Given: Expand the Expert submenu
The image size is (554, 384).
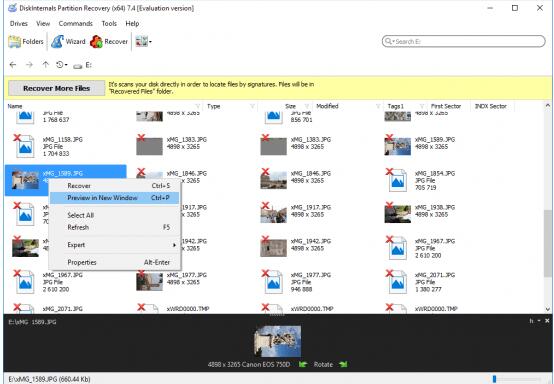Looking at the screenshot, I should point(114,245).
